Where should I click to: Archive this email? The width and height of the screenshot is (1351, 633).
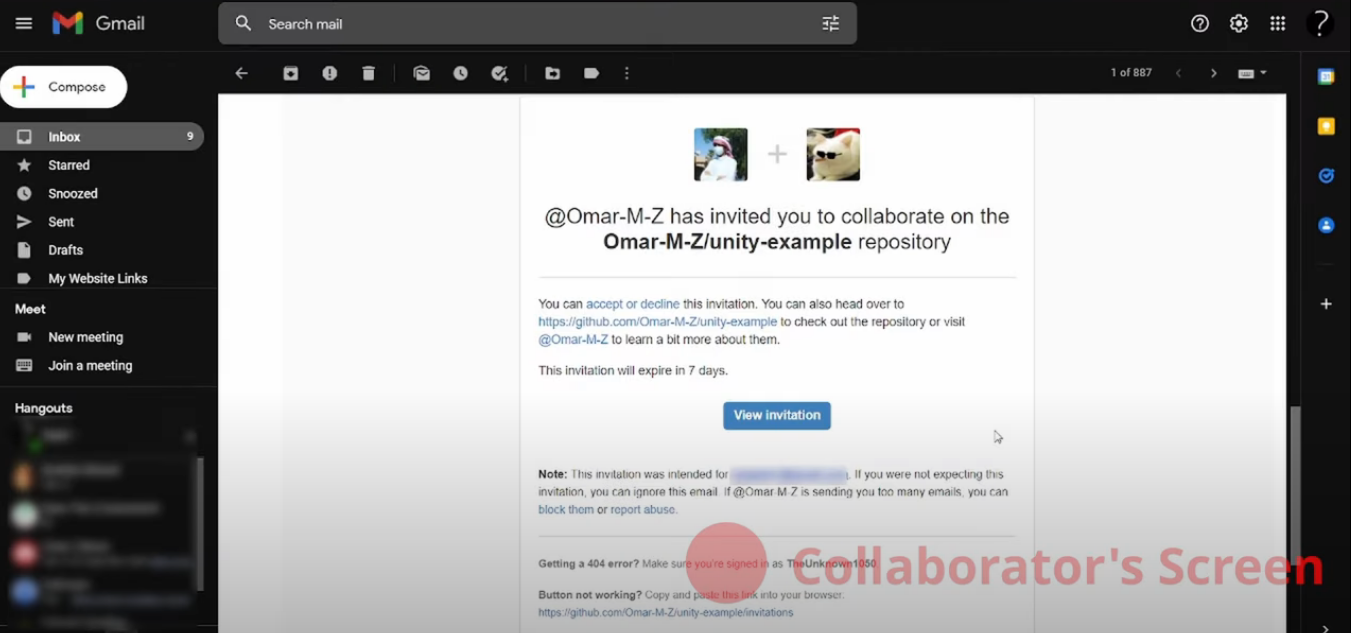(x=291, y=73)
